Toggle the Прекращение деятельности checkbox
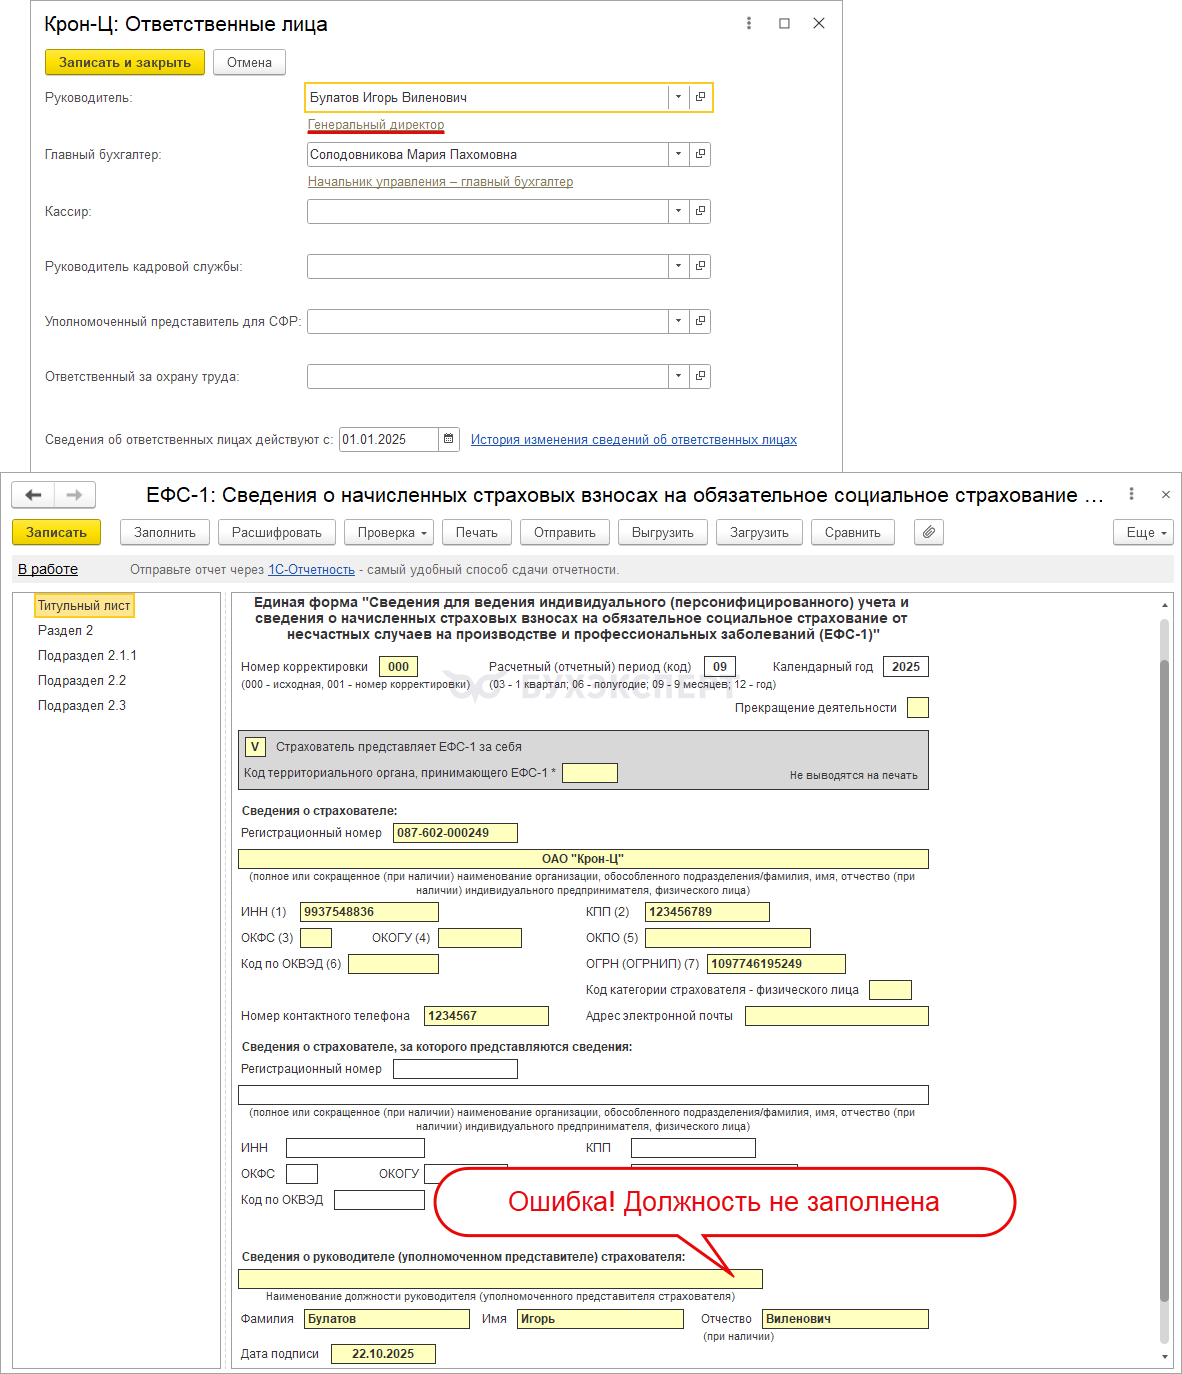The width and height of the screenshot is (1182, 1374). 917,708
